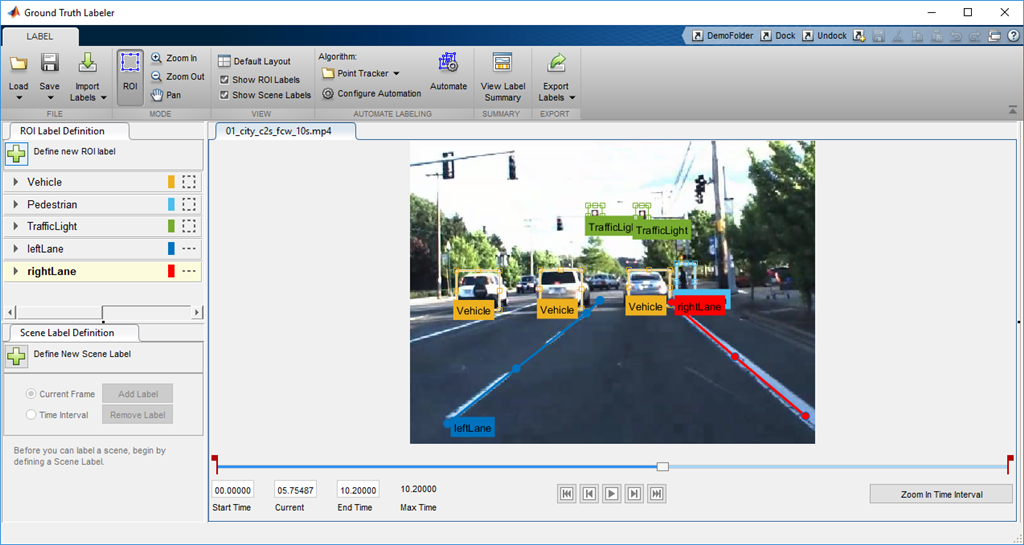Image resolution: width=1024 pixels, height=545 pixels.
Task: Click the Save floppy disk icon
Action: pyautogui.click(x=50, y=63)
